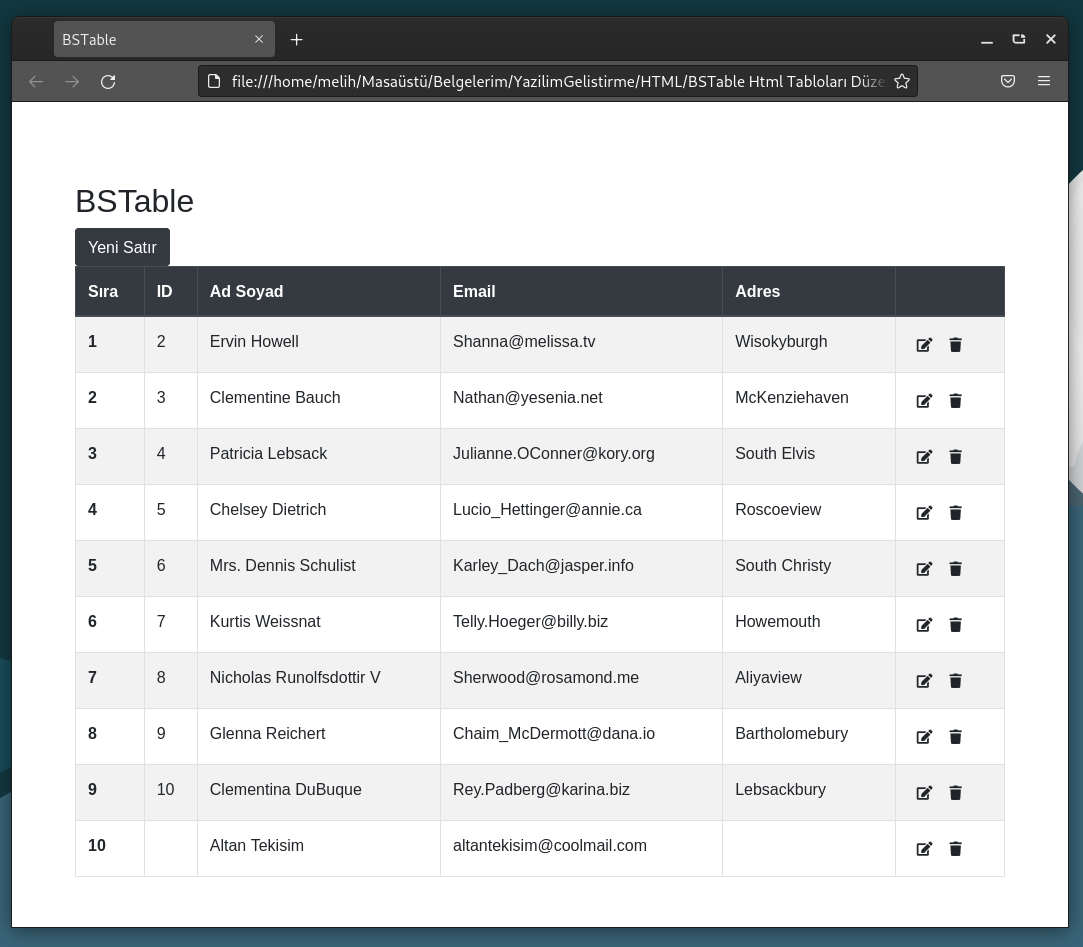This screenshot has height=947, width=1083.
Task: Delete the Nicholas Runolfsdottir V row
Action: 955,680
